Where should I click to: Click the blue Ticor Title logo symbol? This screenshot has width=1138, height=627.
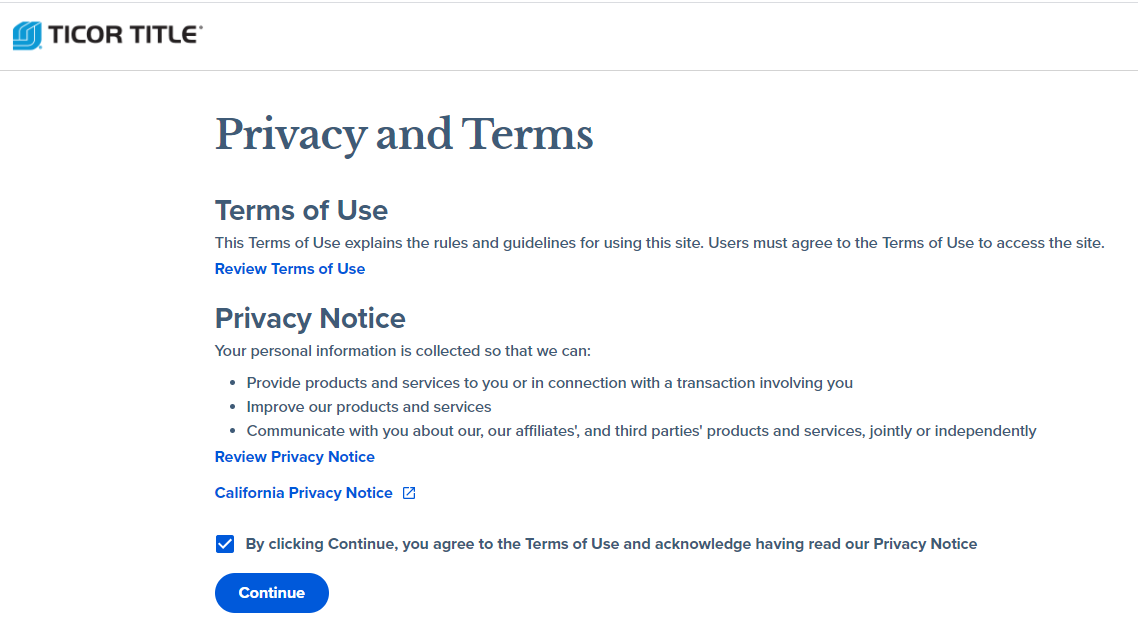[27, 36]
